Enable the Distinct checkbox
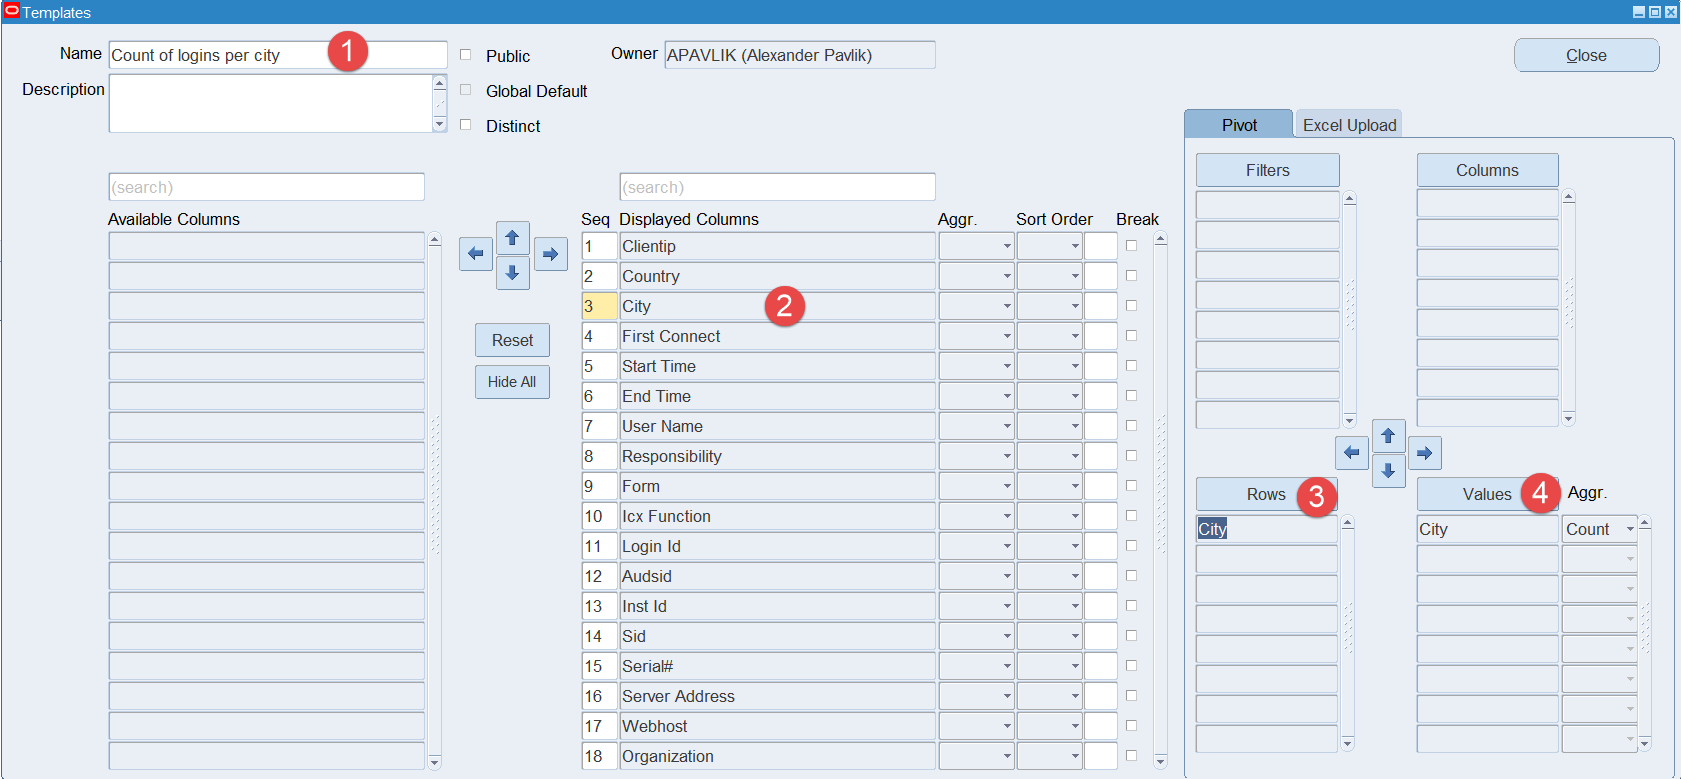The width and height of the screenshot is (1681, 779). click(x=465, y=125)
